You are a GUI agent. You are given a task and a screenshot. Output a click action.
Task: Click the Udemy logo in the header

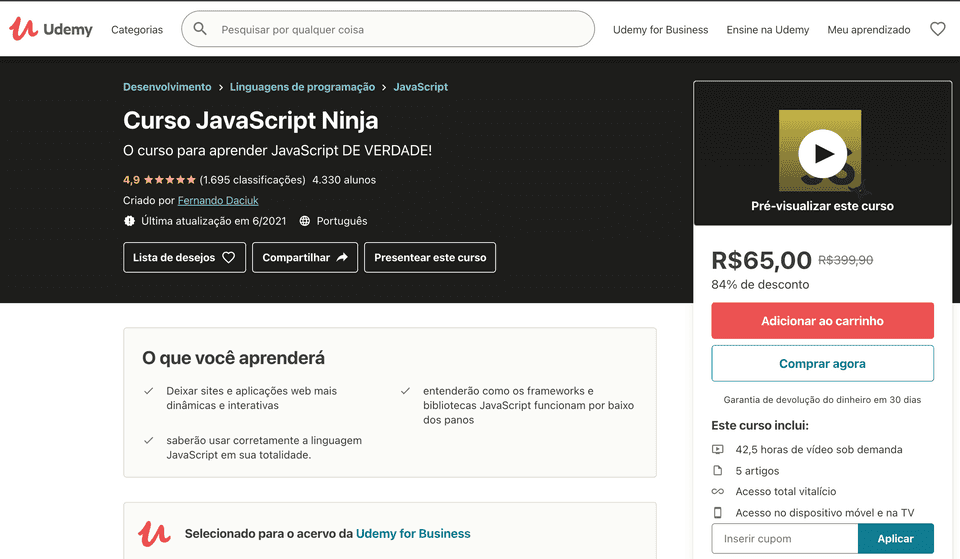click(51, 29)
